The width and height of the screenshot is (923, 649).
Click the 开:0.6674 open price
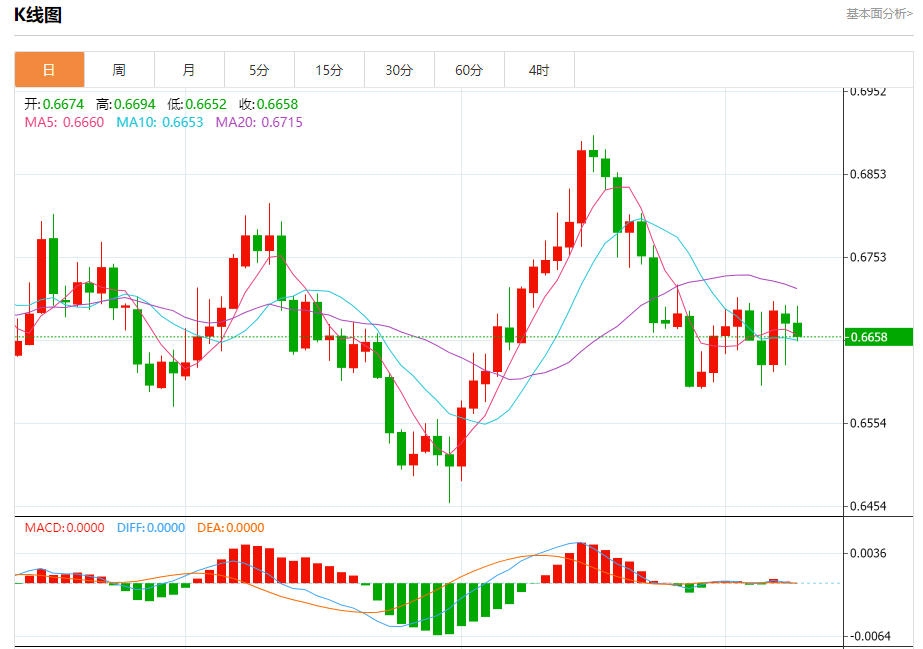(x=54, y=104)
